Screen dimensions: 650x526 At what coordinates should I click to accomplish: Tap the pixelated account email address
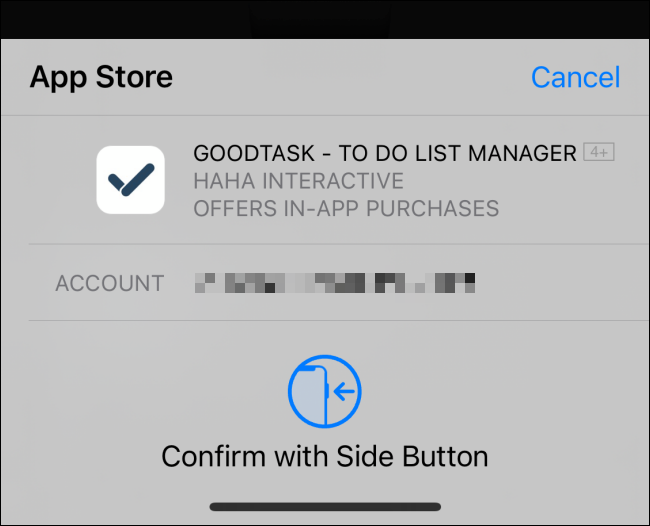click(334, 283)
